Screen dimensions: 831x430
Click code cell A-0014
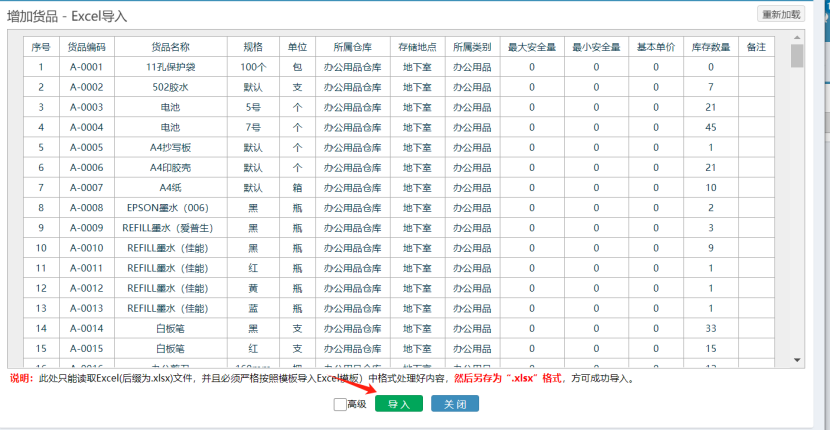point(87,328)
